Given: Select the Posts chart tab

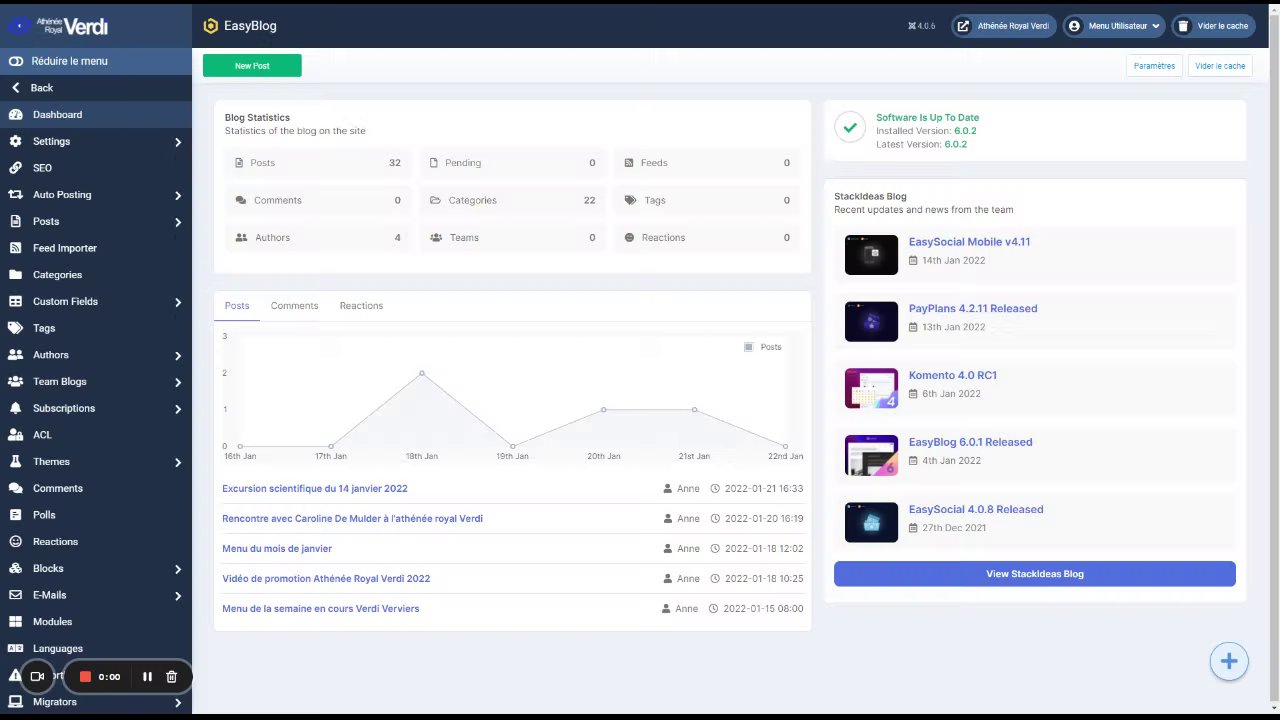Looking at the screenshot, I should 237,306.
